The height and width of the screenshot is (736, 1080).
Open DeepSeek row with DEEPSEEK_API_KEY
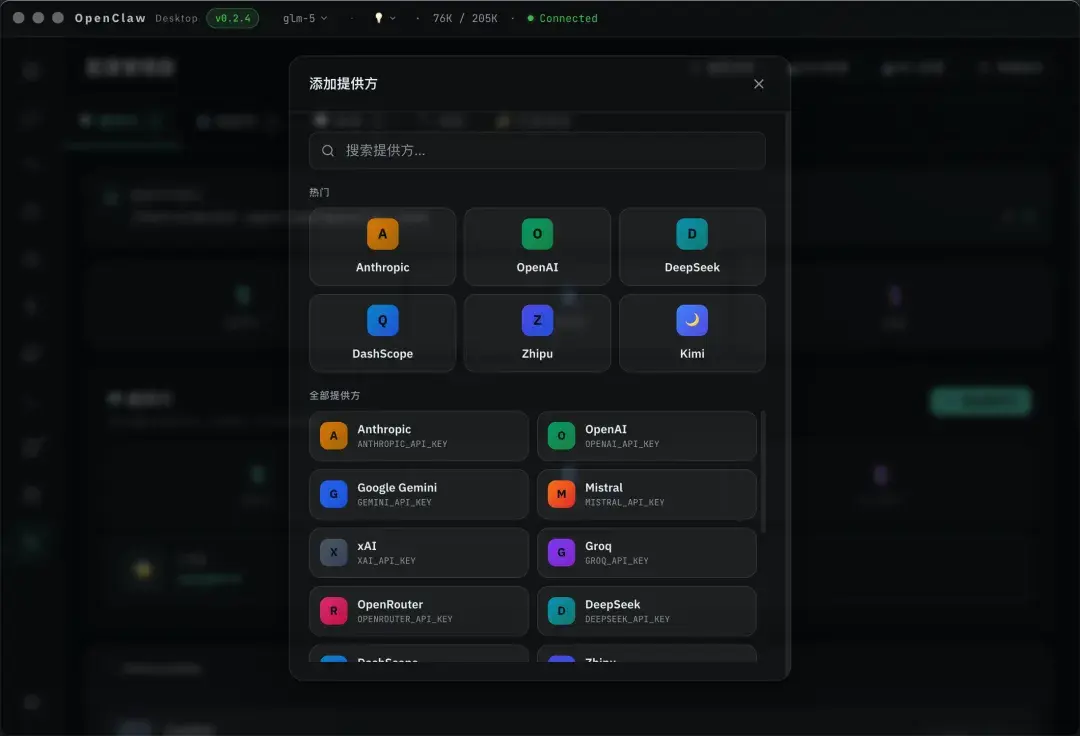(x=647, y=611)
